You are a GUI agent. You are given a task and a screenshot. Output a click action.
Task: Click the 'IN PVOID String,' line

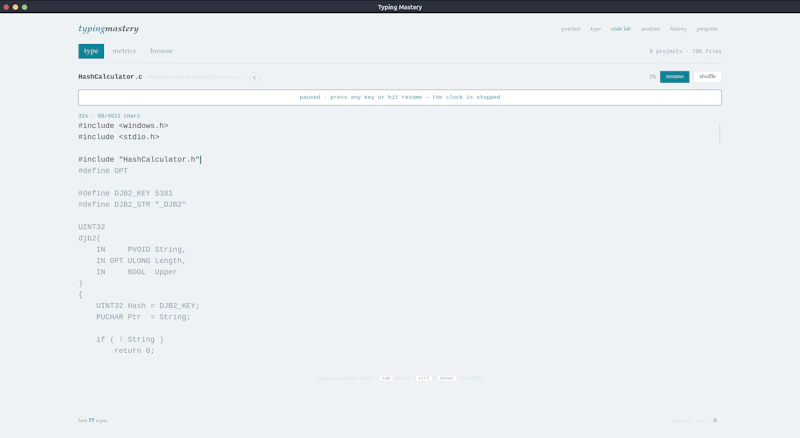tap(141, 249)
